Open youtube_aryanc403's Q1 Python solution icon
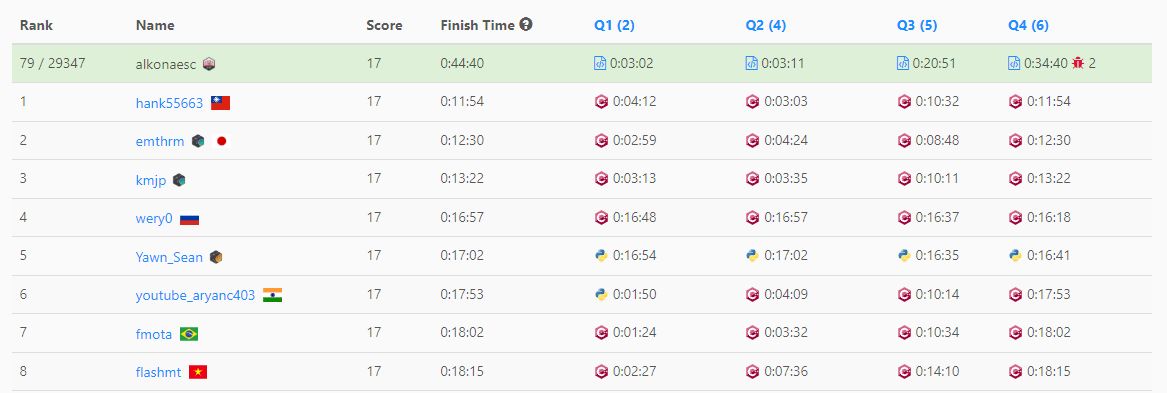The width and height of the screenshot is (1167, 393). click(x=601, y=294)
